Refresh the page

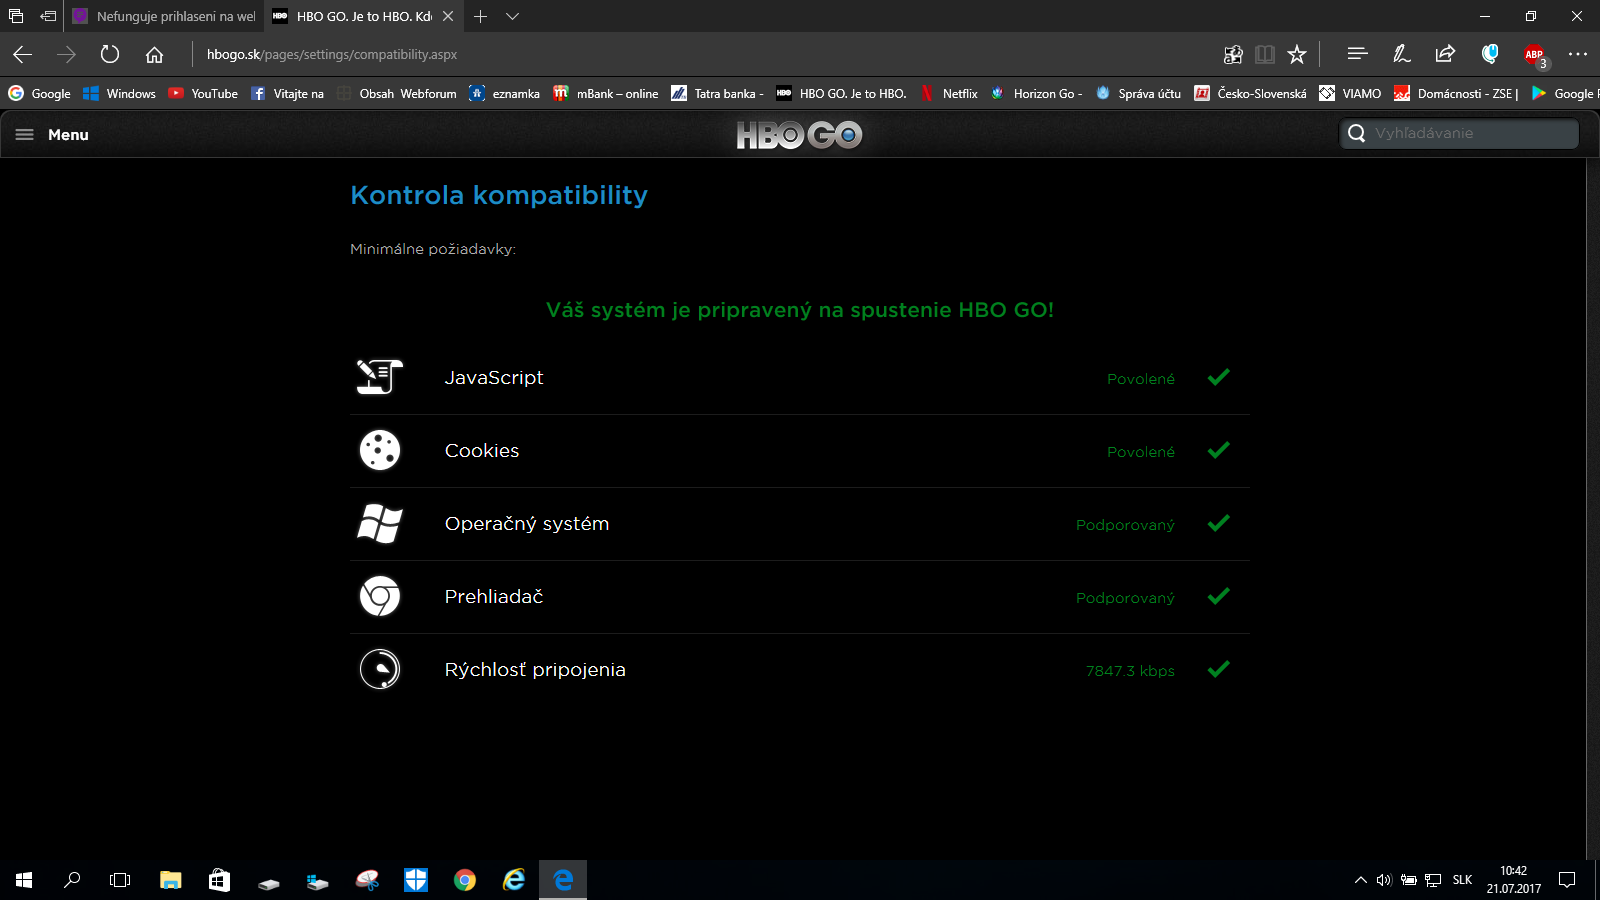pos(110,54)
